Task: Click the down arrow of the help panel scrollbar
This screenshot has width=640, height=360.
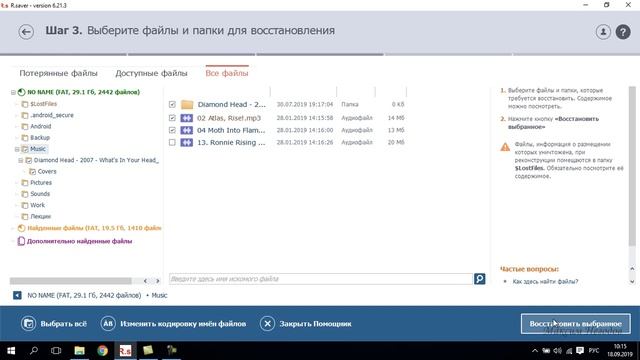Action: [x=632, y=282]
